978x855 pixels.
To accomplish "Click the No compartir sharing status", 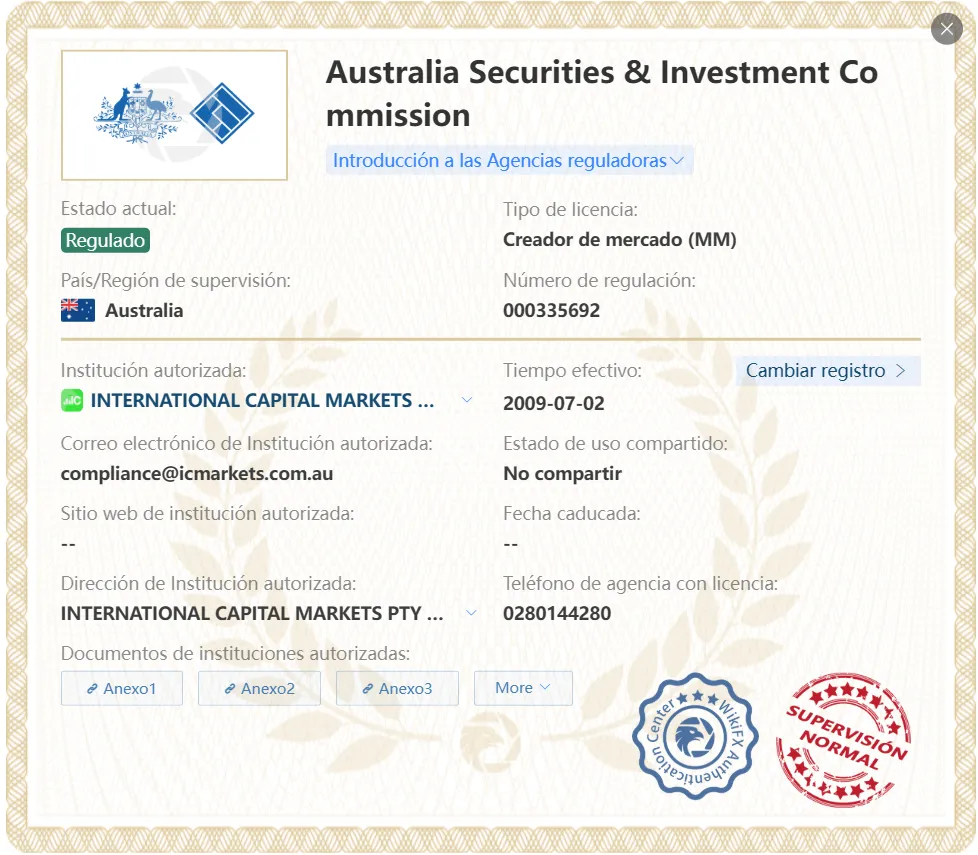I will [562, 474].
